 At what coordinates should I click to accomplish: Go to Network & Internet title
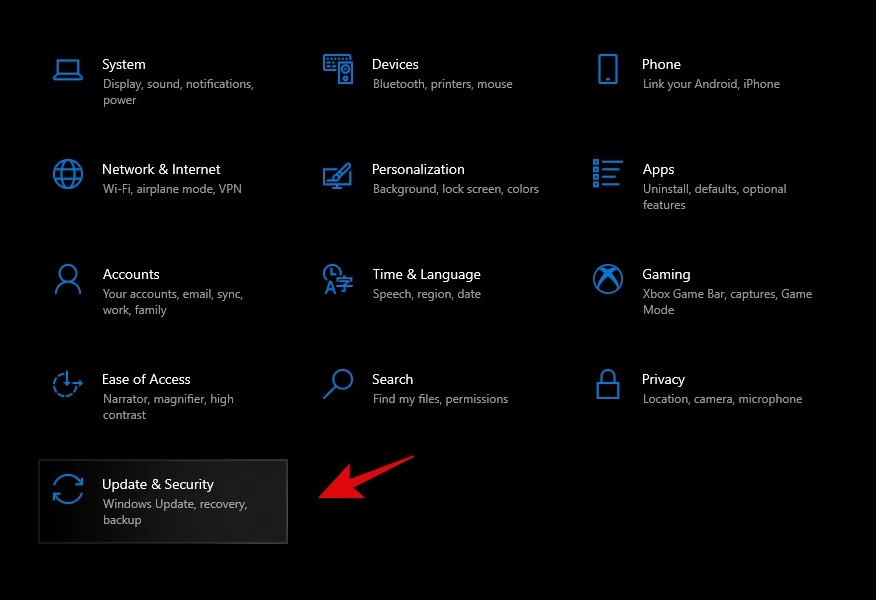[161, 169]
